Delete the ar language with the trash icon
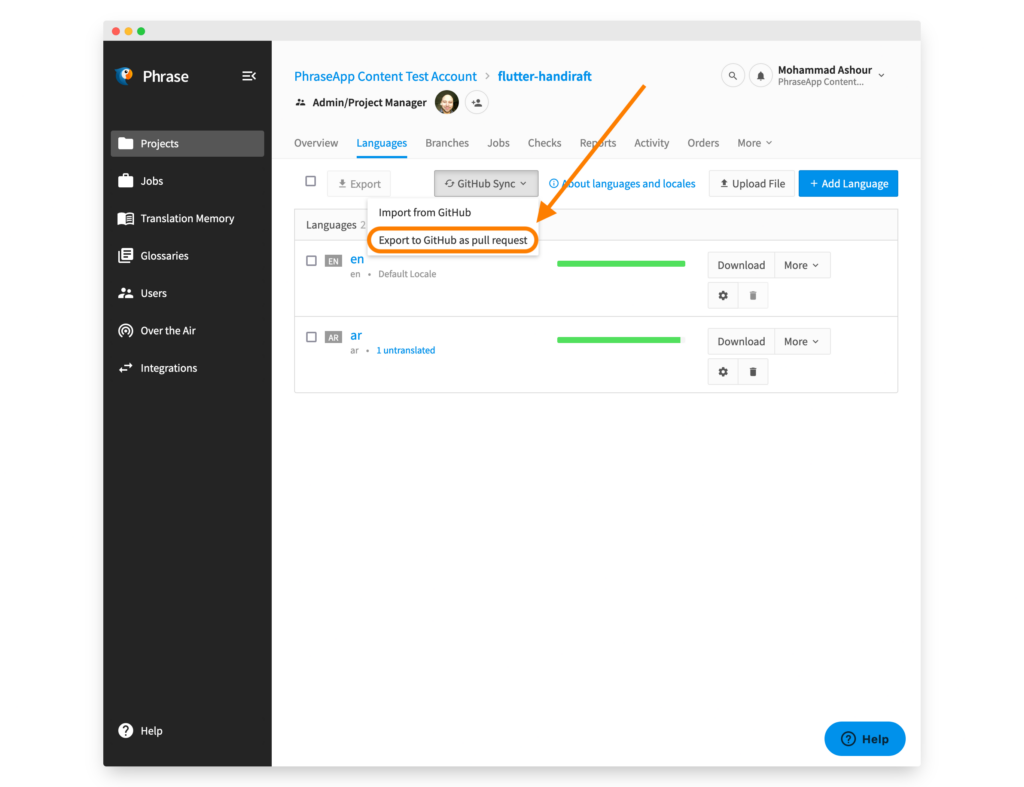1024x787 pixels. 753,371
